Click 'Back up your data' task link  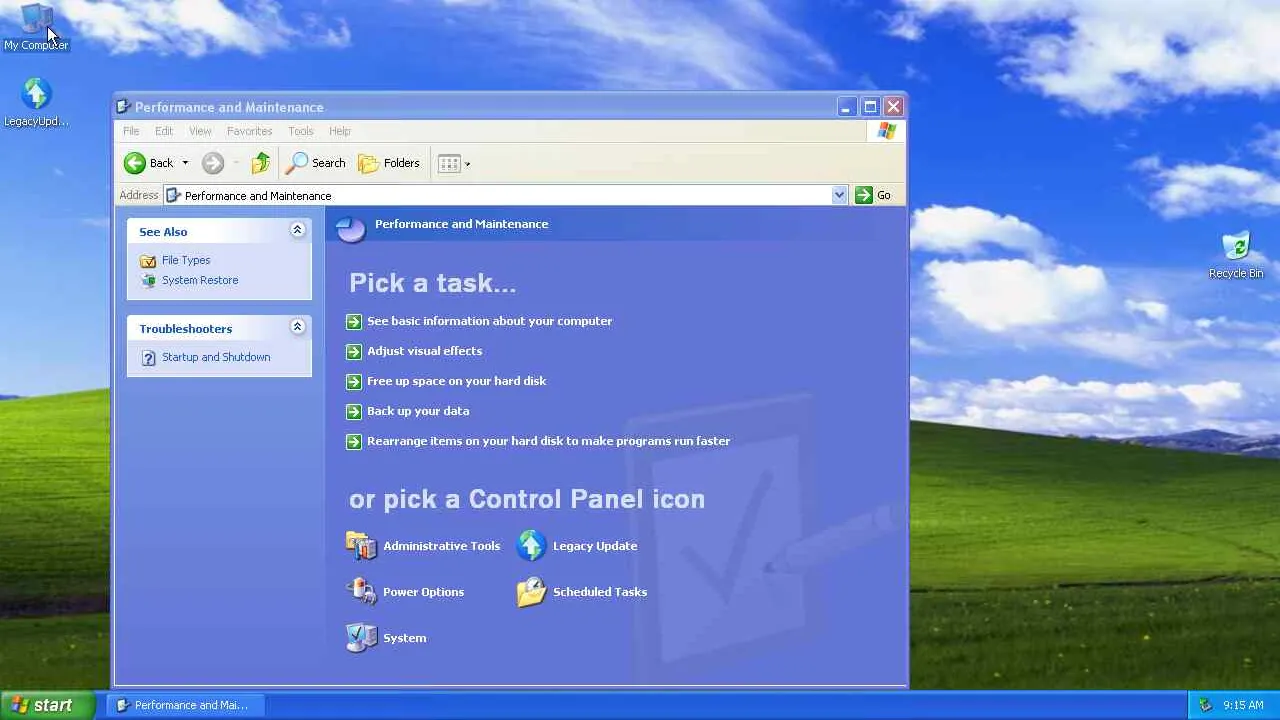[x=418, y=411]
